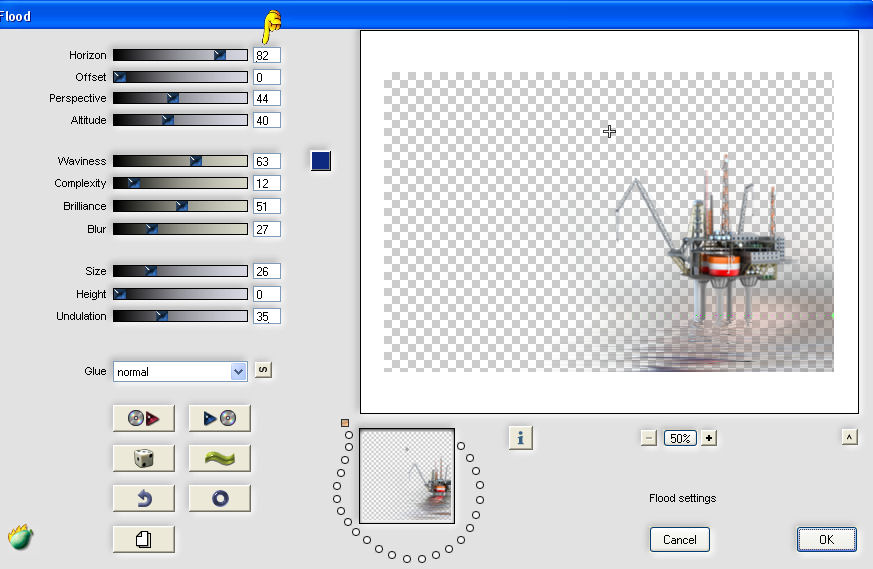Viewport: 873px width, 569px height.
Task: Focus the Offset value field showing 0
Action: click(x=267, y=77)
